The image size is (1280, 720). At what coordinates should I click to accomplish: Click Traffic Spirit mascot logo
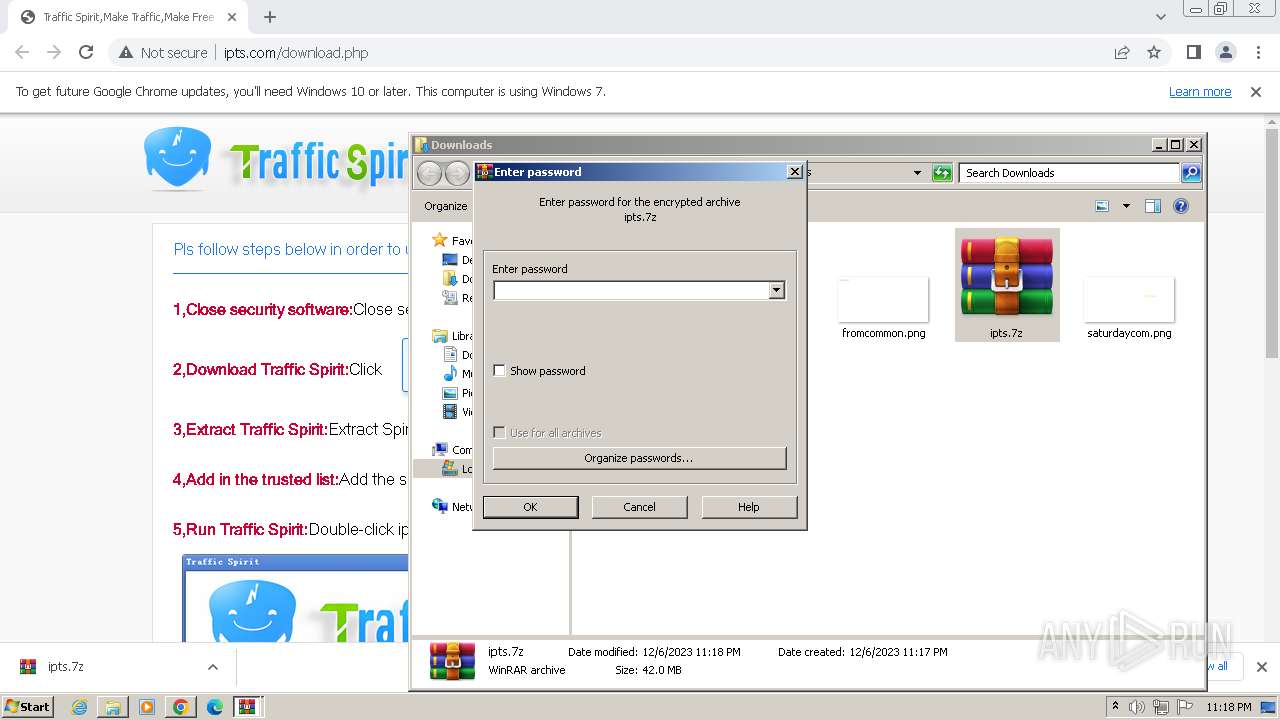tap(178, 158)
